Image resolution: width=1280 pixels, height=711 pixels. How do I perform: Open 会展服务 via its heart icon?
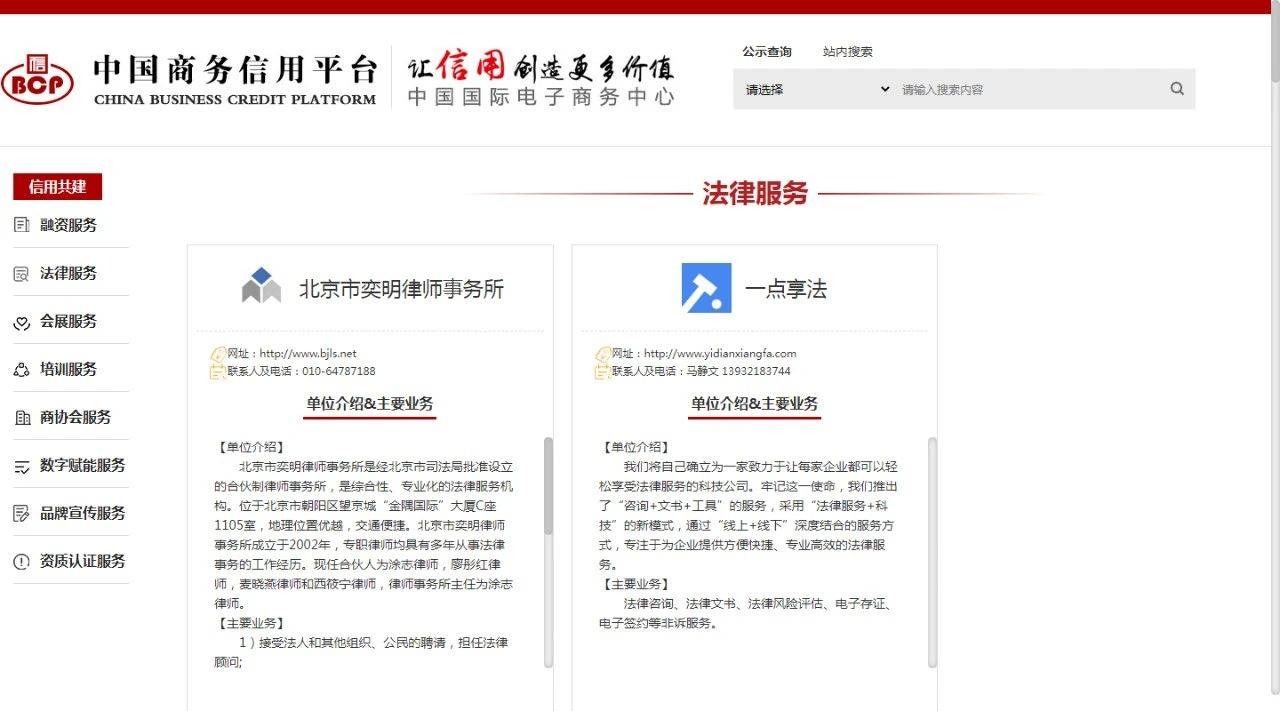(20, 320)
